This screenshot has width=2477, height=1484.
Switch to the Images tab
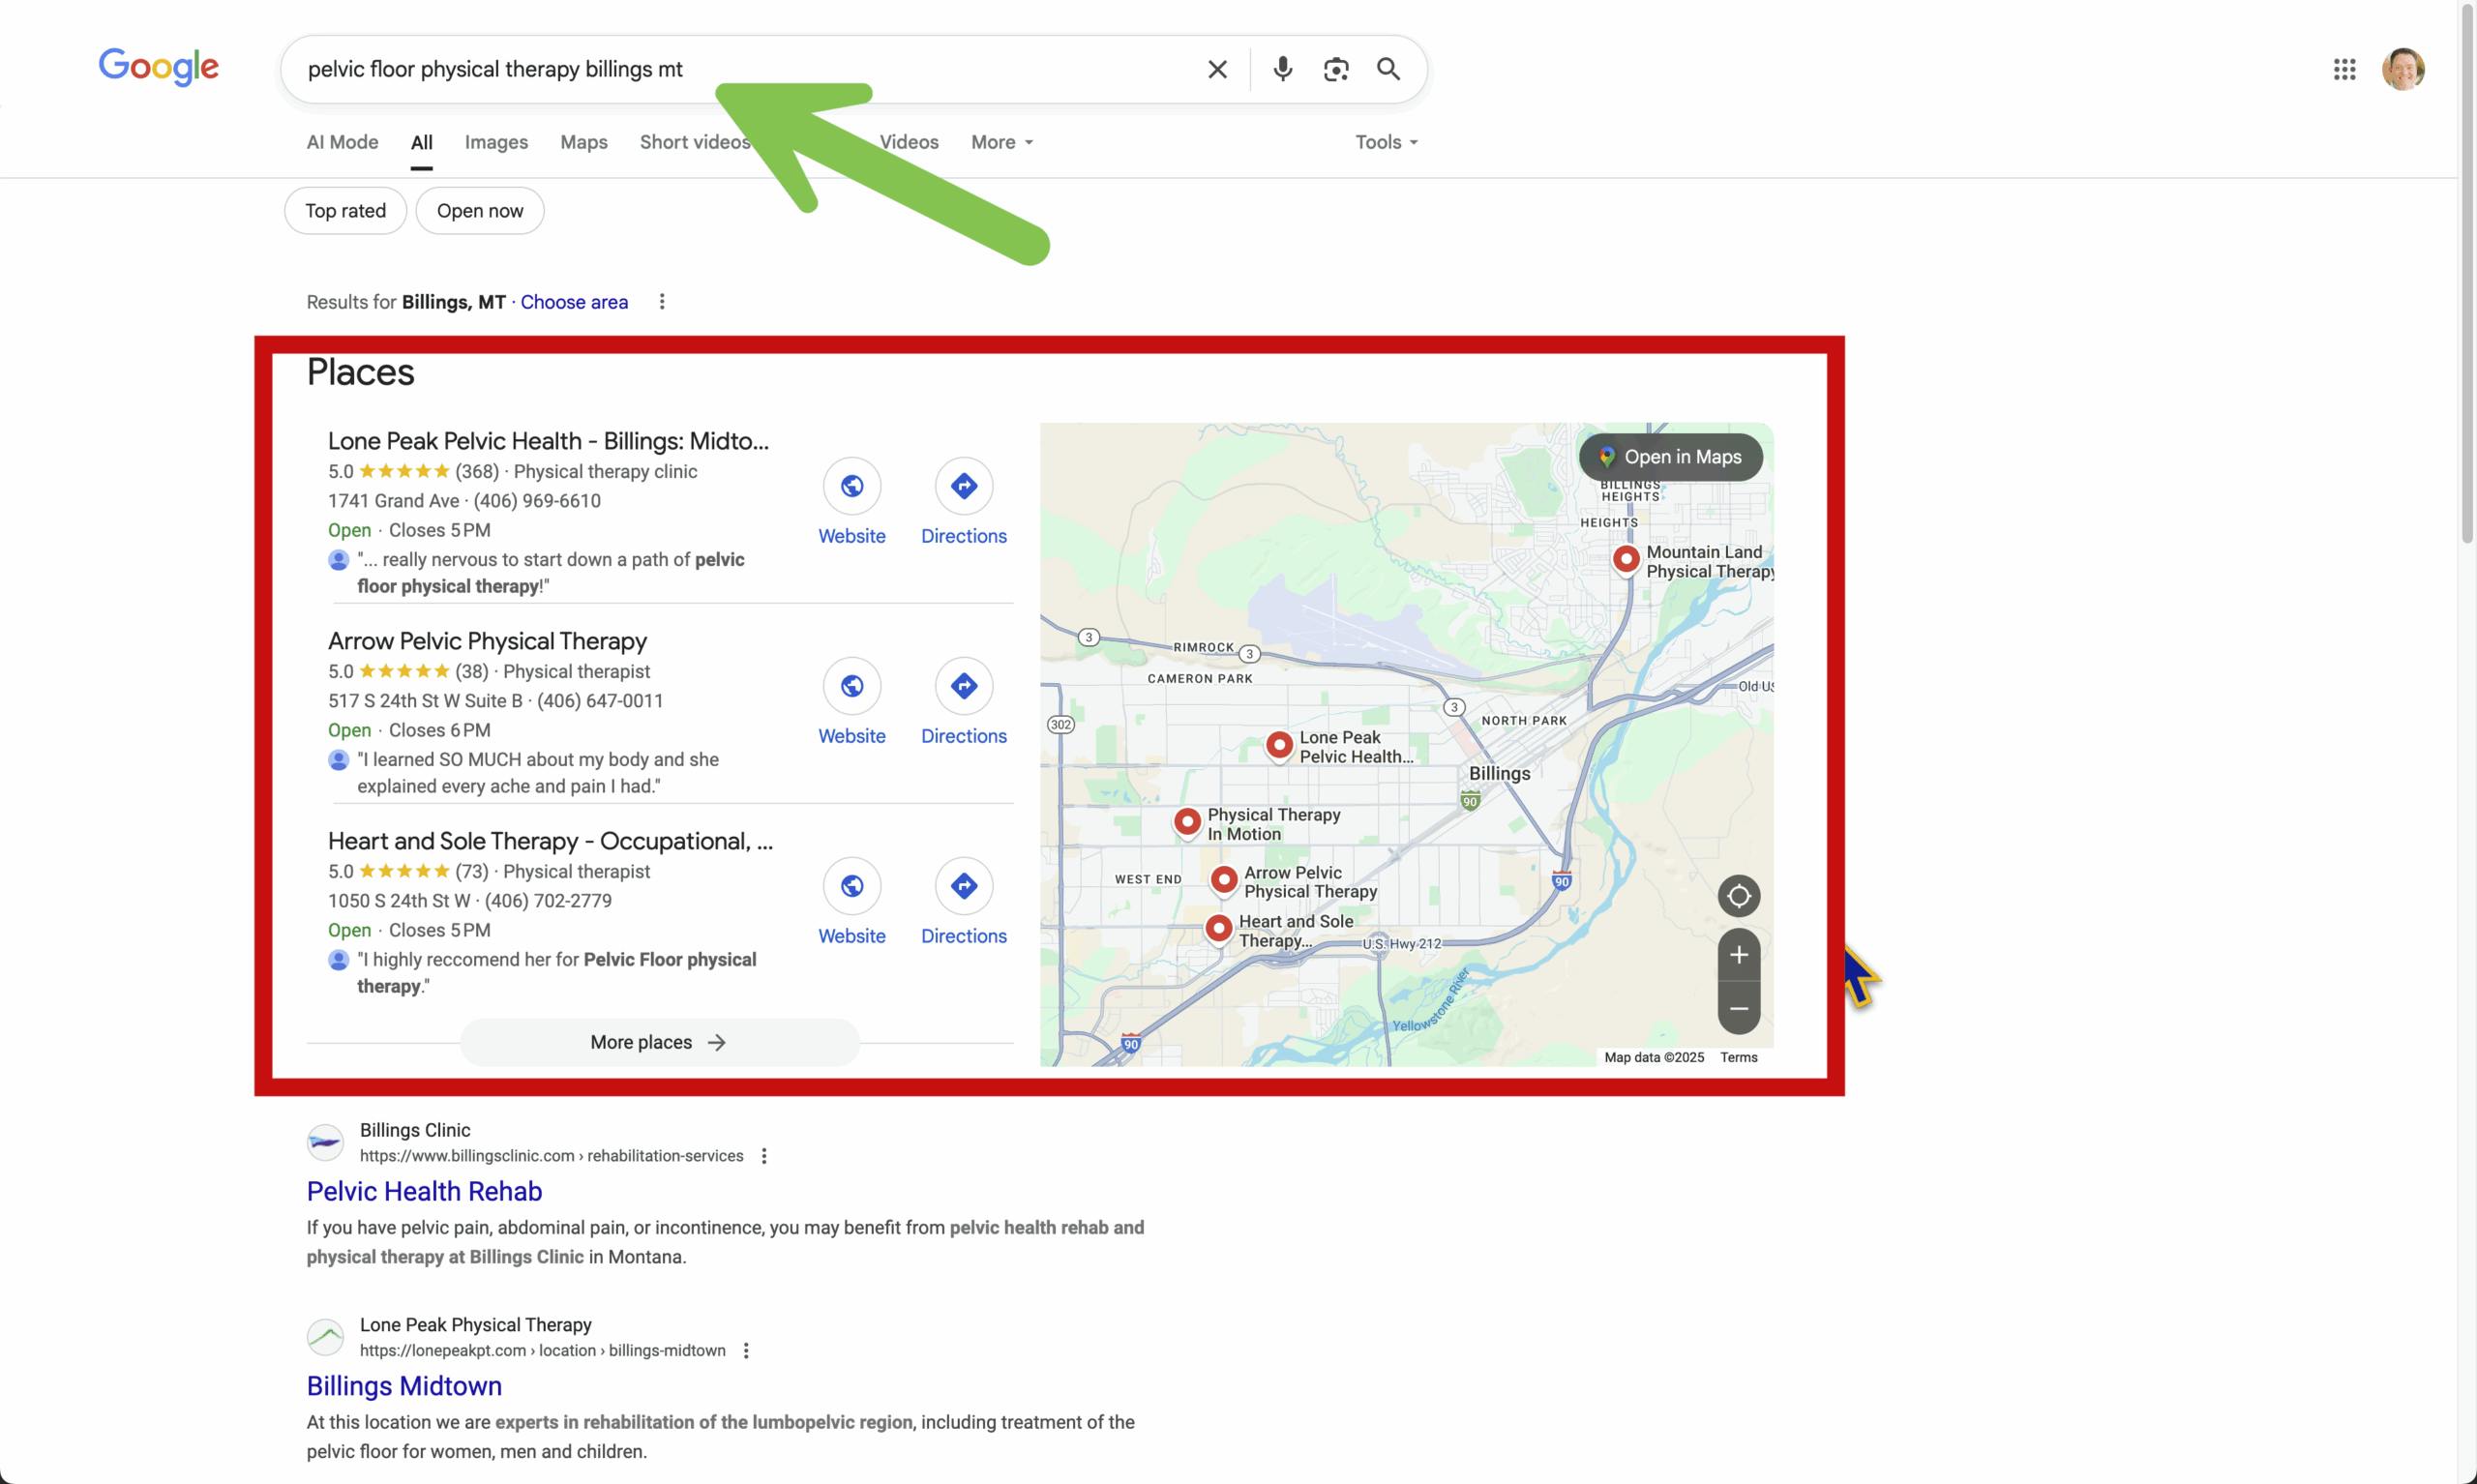coord(496,142)
